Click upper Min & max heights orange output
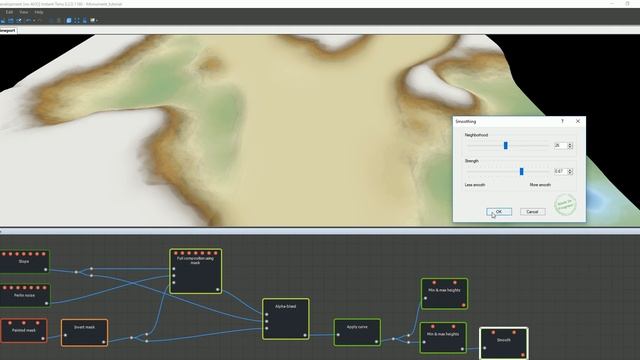Image resolution: width=640 pixels, height=360 pixels. (463, 305)
